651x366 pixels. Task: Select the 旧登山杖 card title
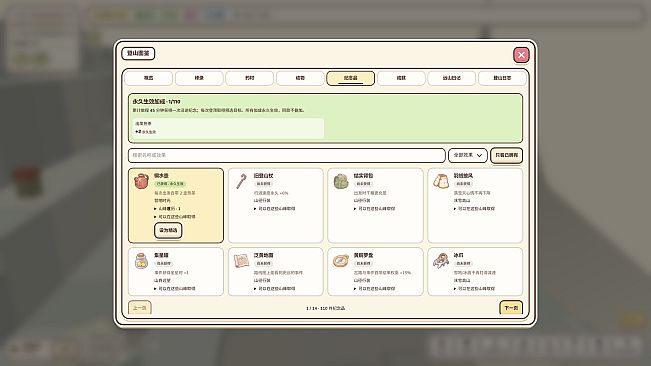264,176
